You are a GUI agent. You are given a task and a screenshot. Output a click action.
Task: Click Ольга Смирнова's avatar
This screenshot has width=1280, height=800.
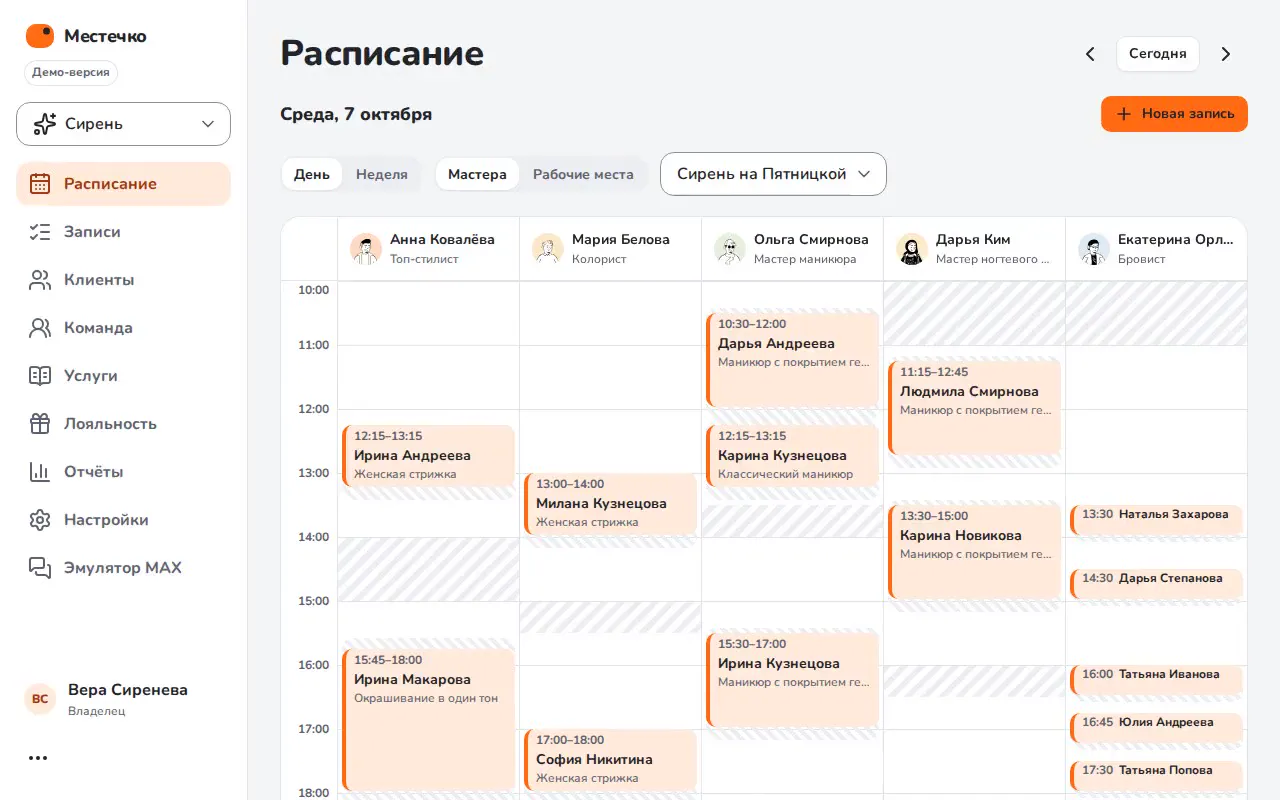730,249
